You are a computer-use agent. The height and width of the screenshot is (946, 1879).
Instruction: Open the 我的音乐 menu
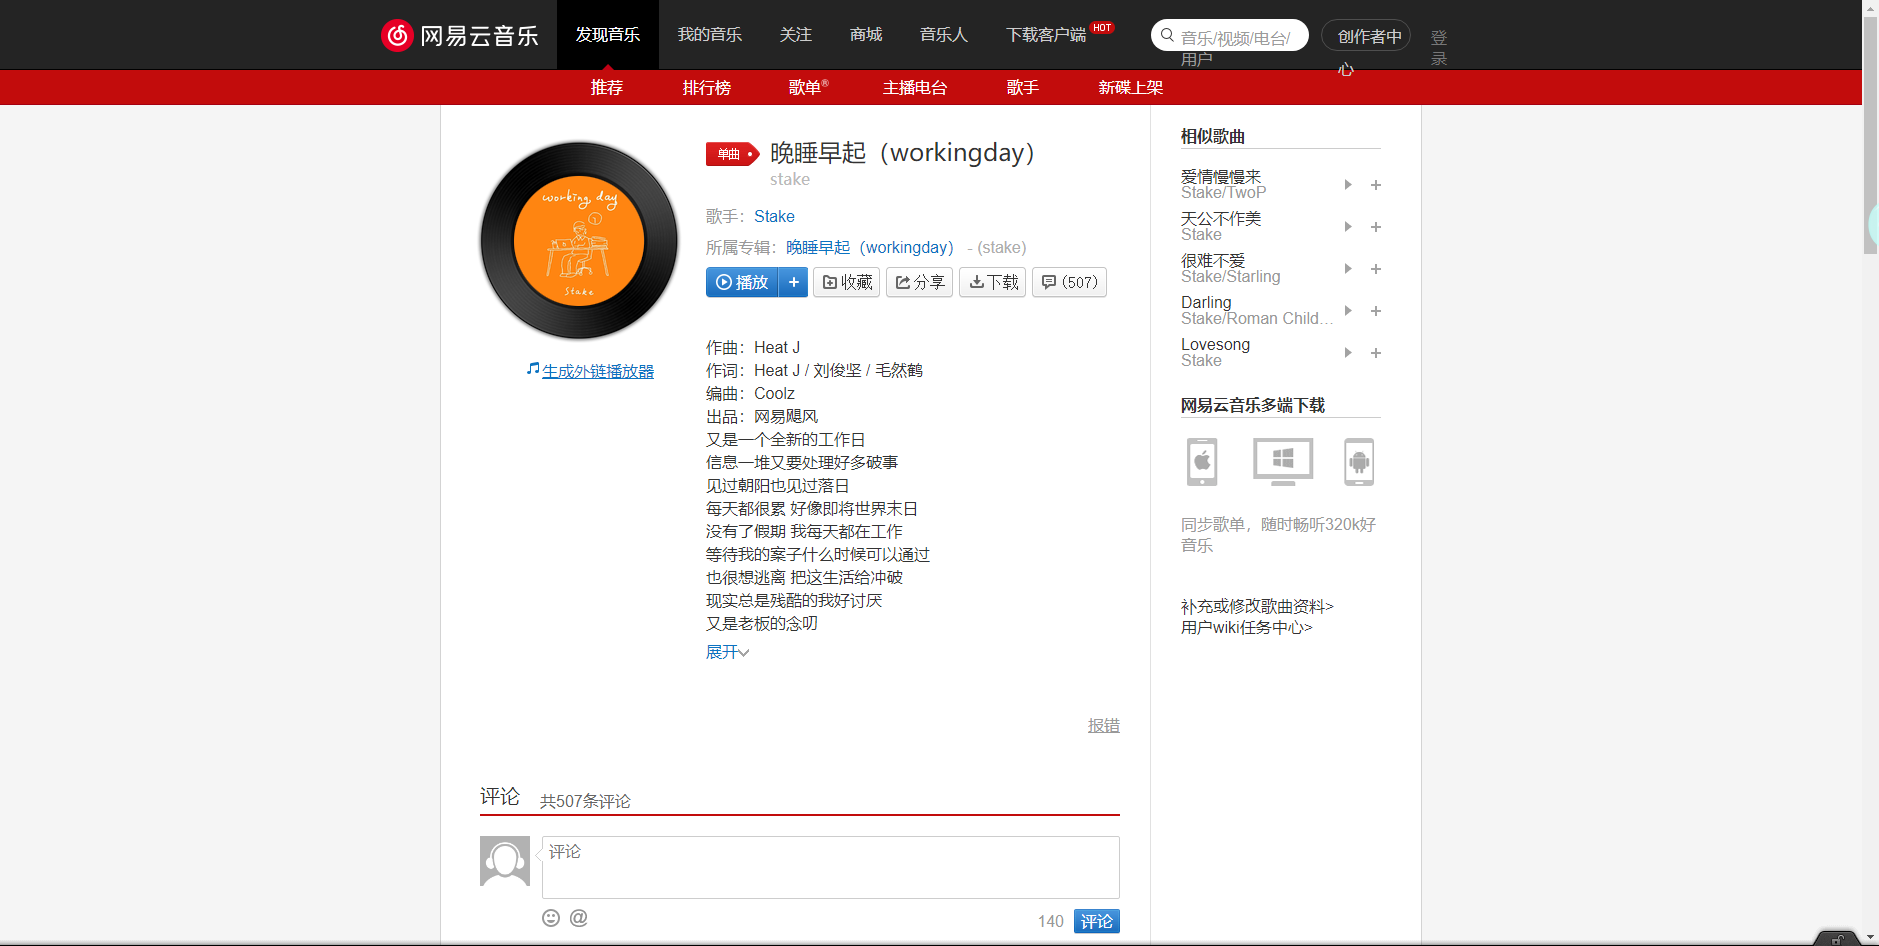point(710,34)
